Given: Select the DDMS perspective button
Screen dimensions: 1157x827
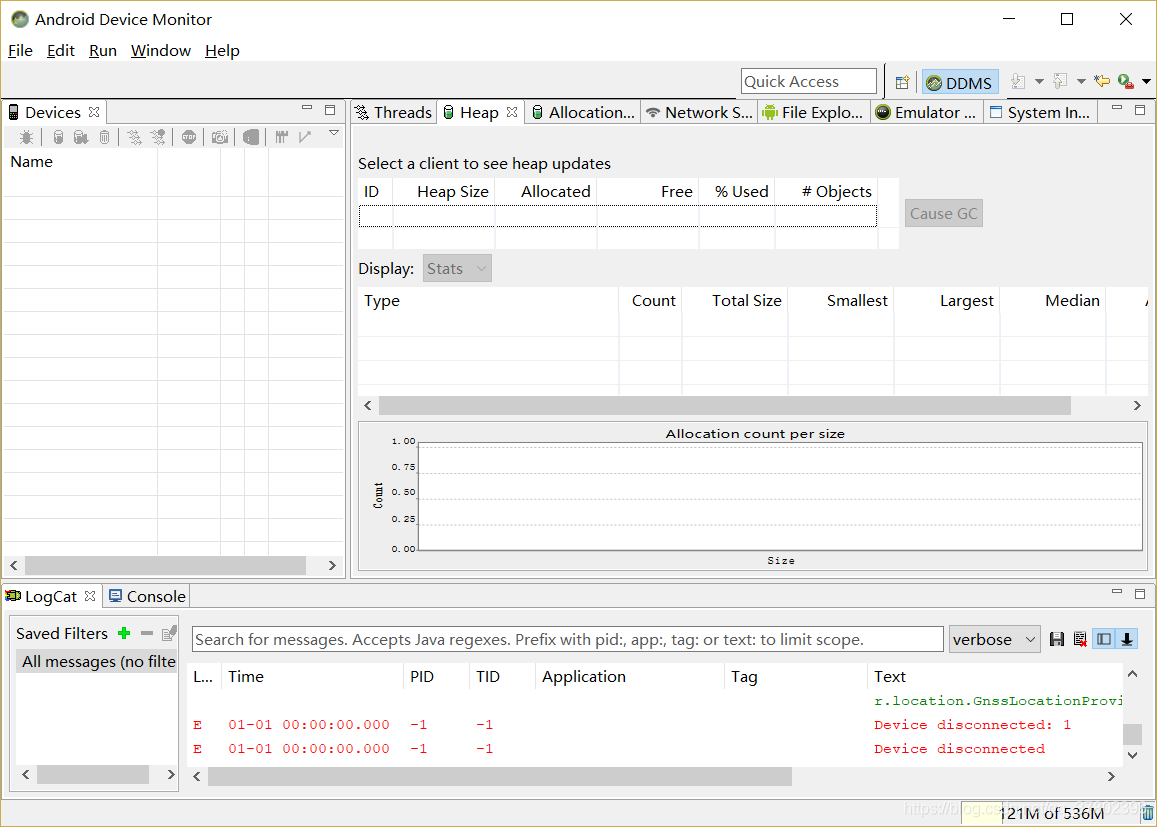Looking at the screenshot, I should pos(959,83).
